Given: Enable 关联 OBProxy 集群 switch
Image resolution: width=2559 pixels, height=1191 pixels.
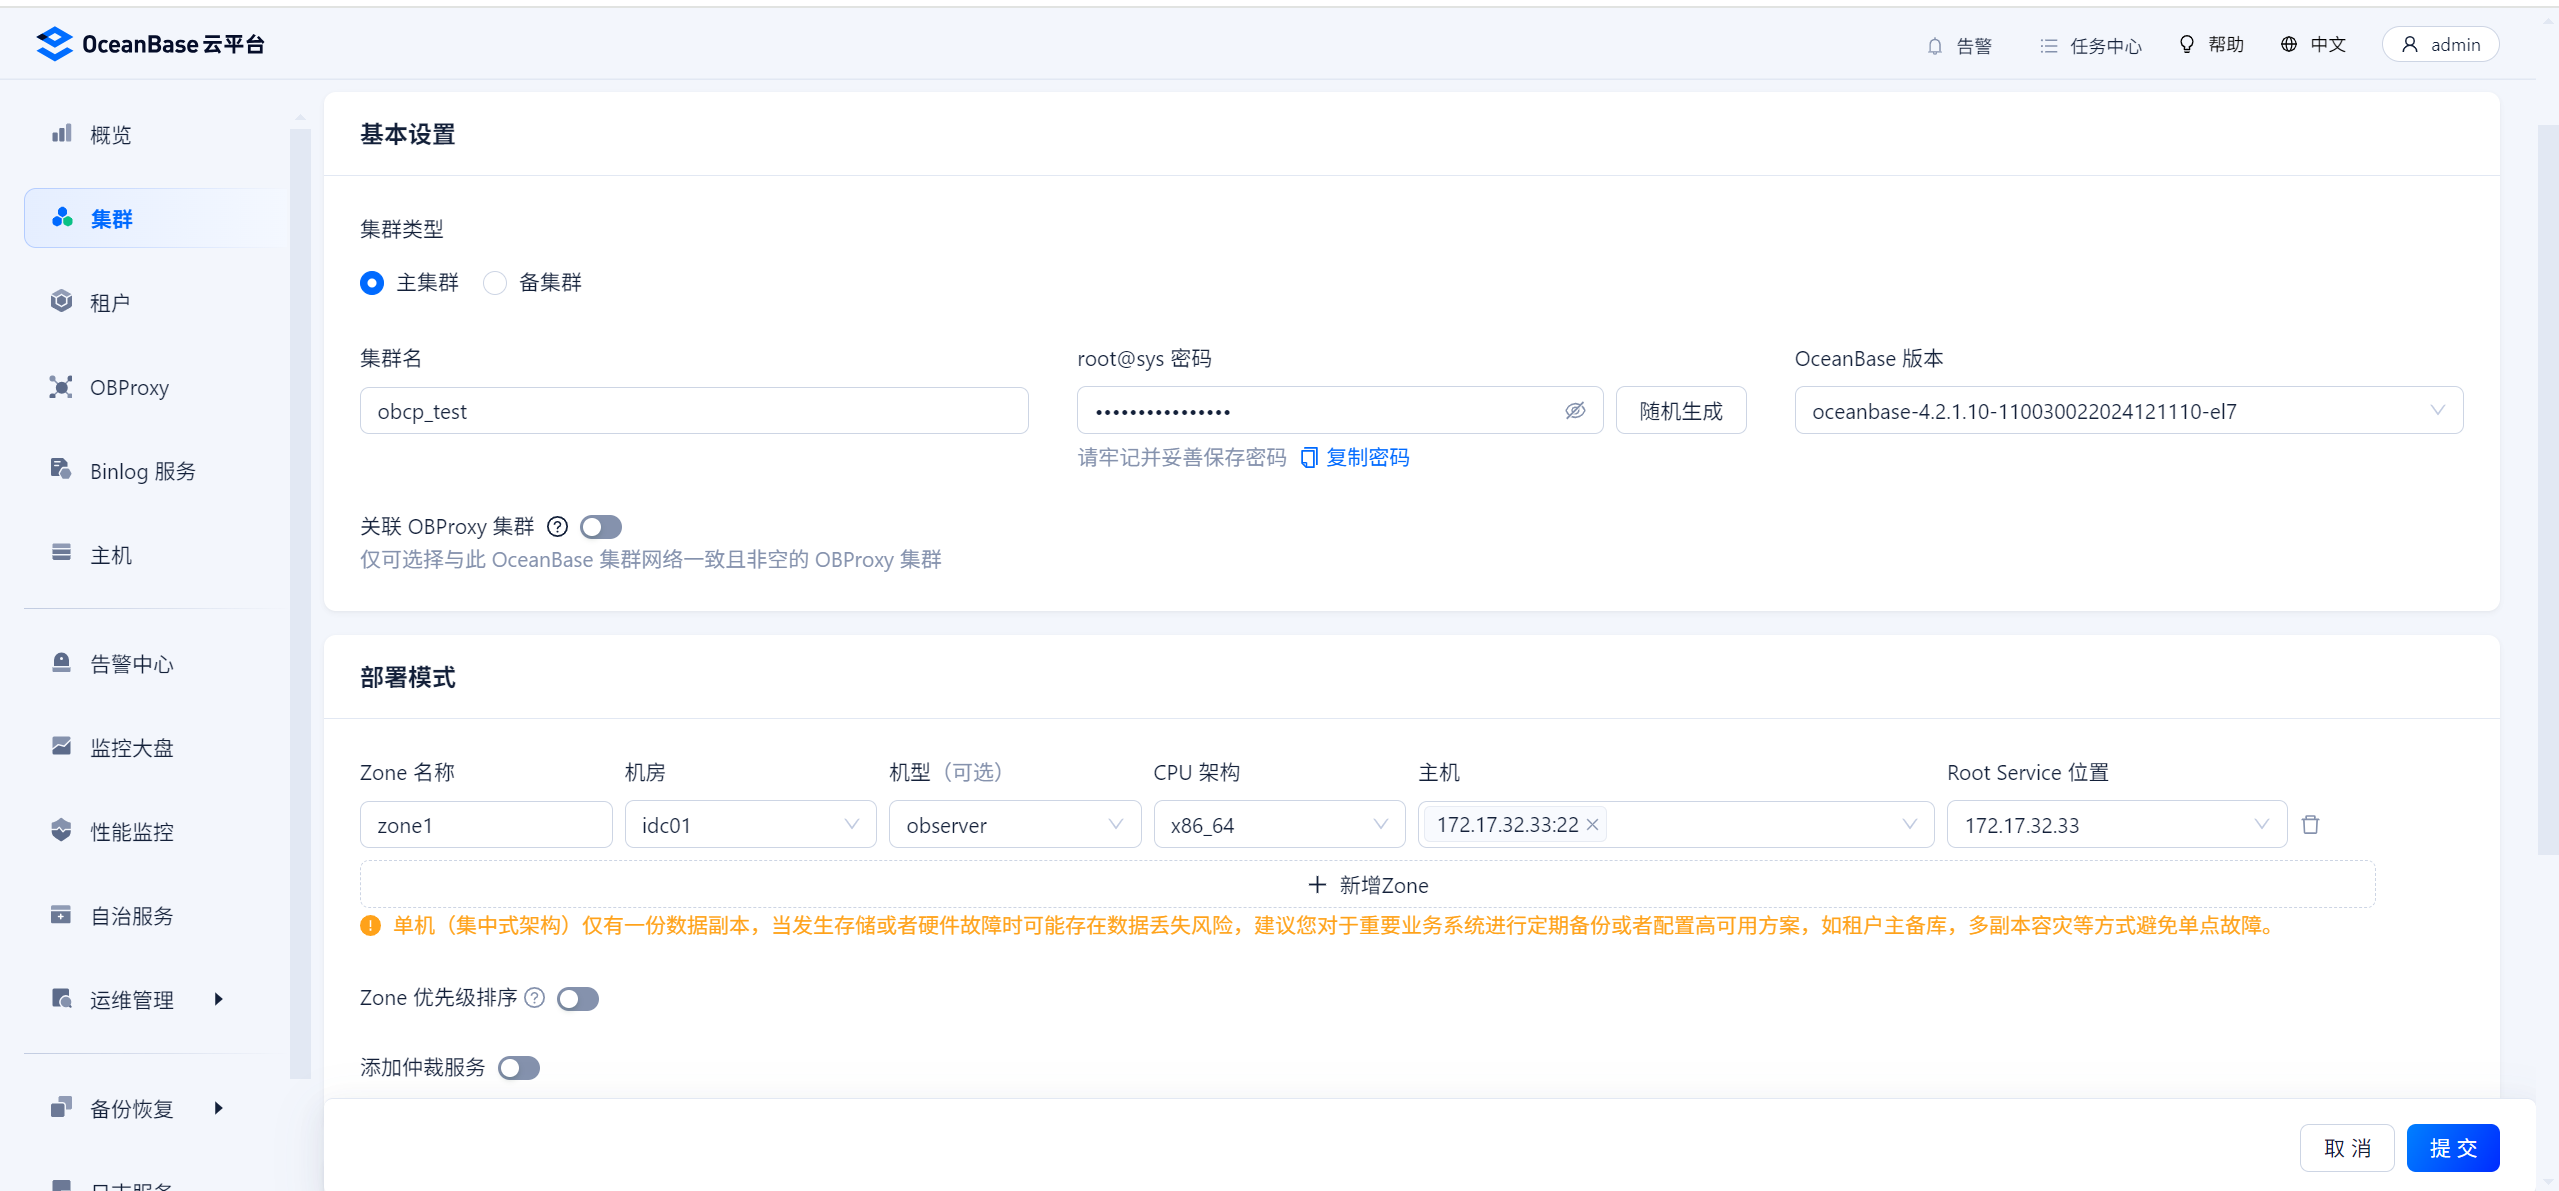Looking at the screenshot, I should pyautogui.click(x=601, y=527).
